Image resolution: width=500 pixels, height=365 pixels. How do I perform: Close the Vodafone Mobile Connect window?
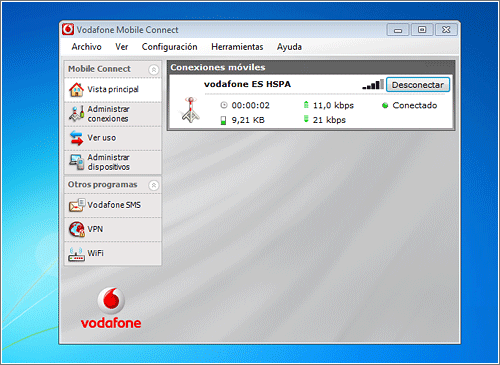pos(446,30)
